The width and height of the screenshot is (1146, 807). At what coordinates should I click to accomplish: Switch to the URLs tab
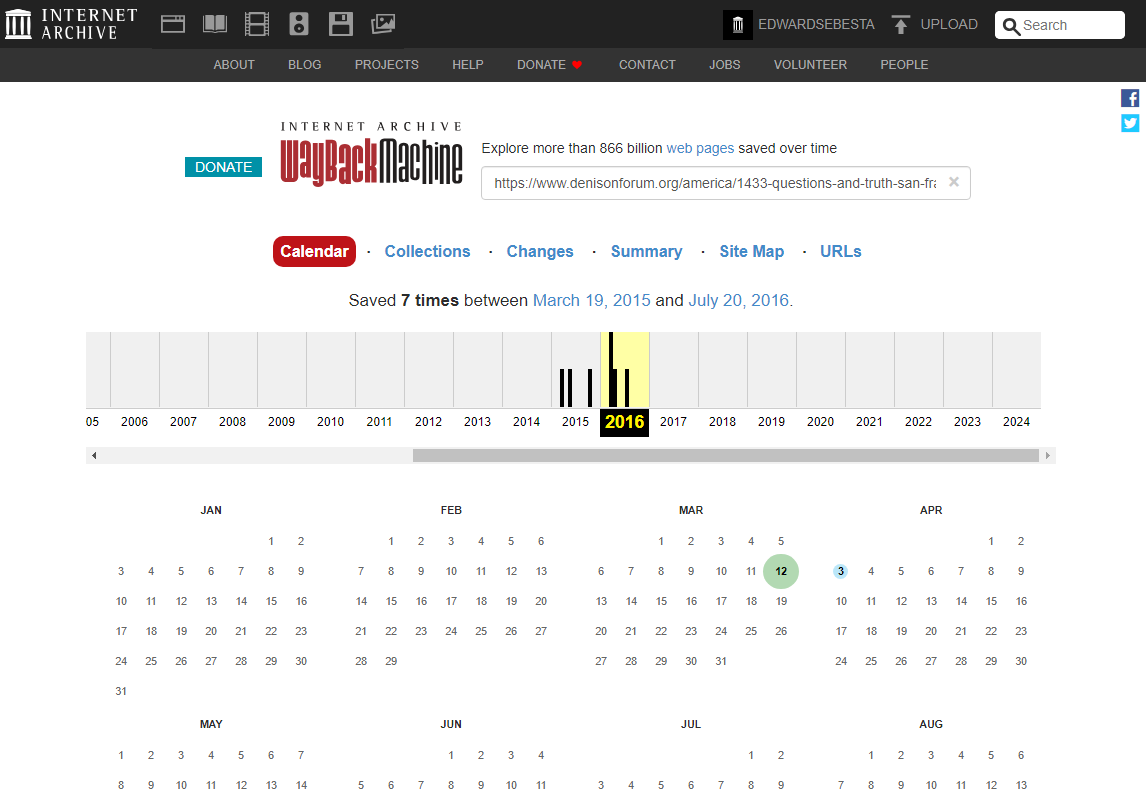[840, 251]
